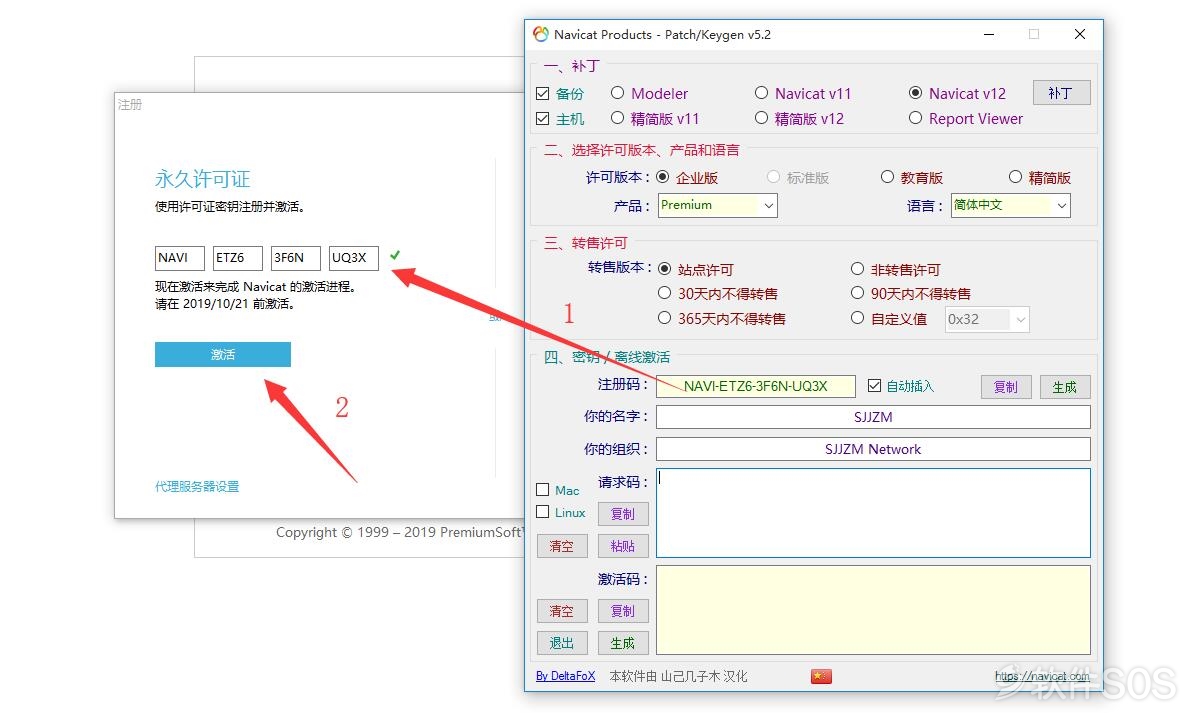Viewport: 1193px width, 713px height.
Task: Click the China flag icon in keygen footer
Action: coord(821,676)
